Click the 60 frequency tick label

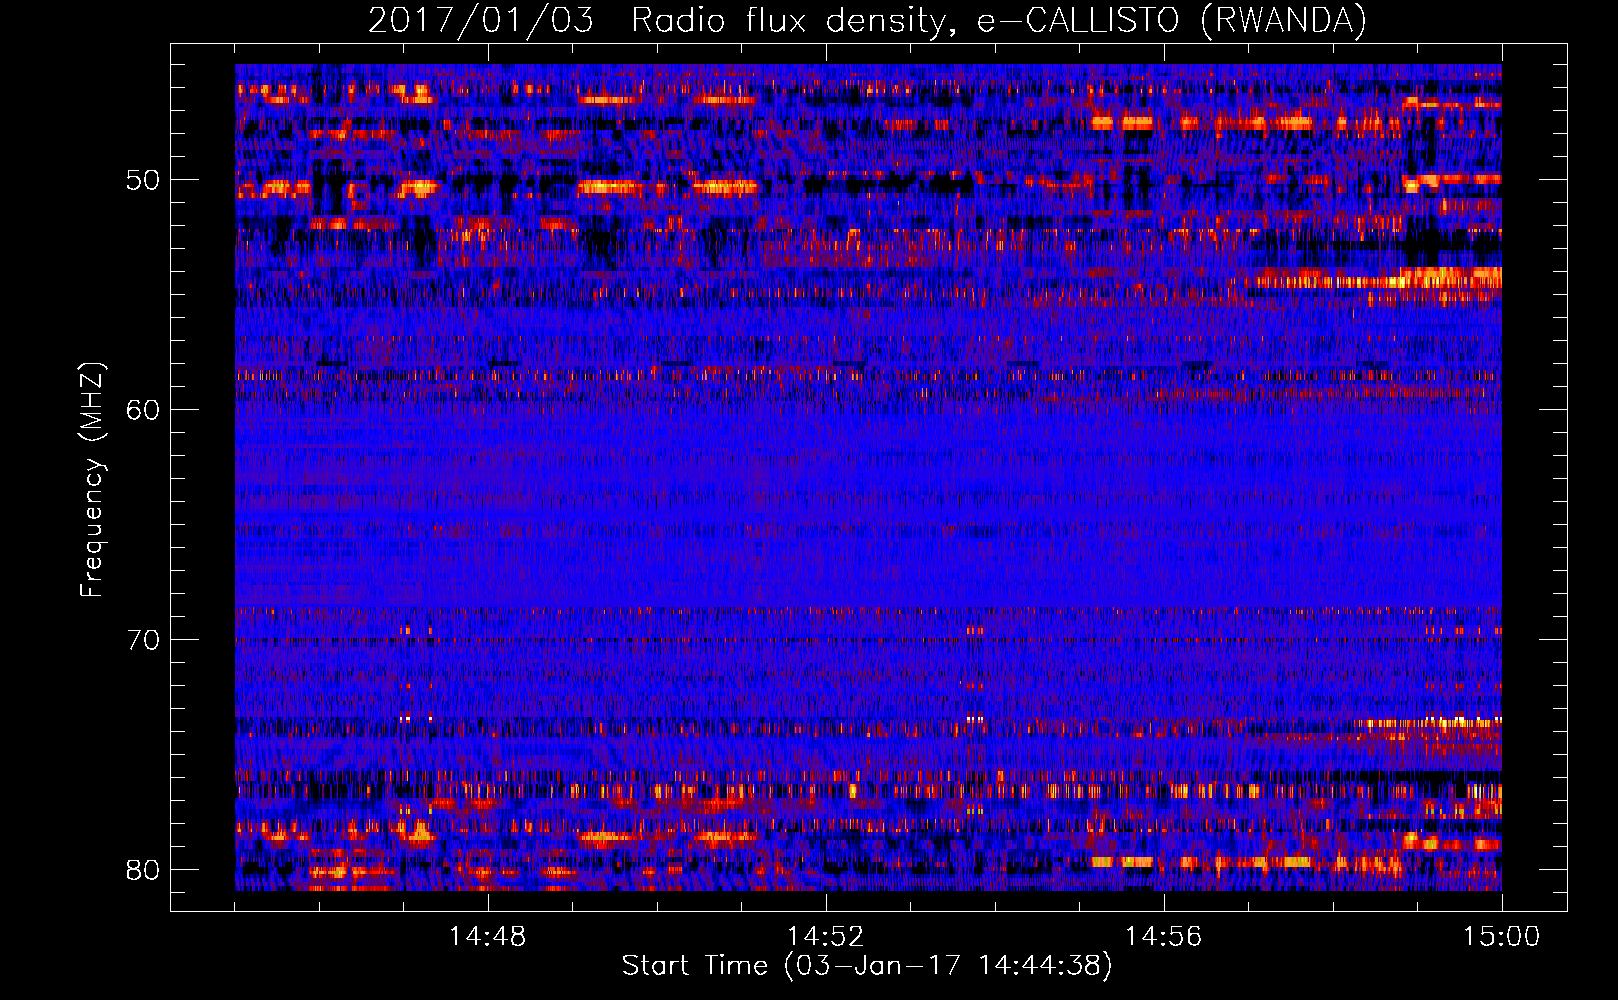click(x=143, y=410)
